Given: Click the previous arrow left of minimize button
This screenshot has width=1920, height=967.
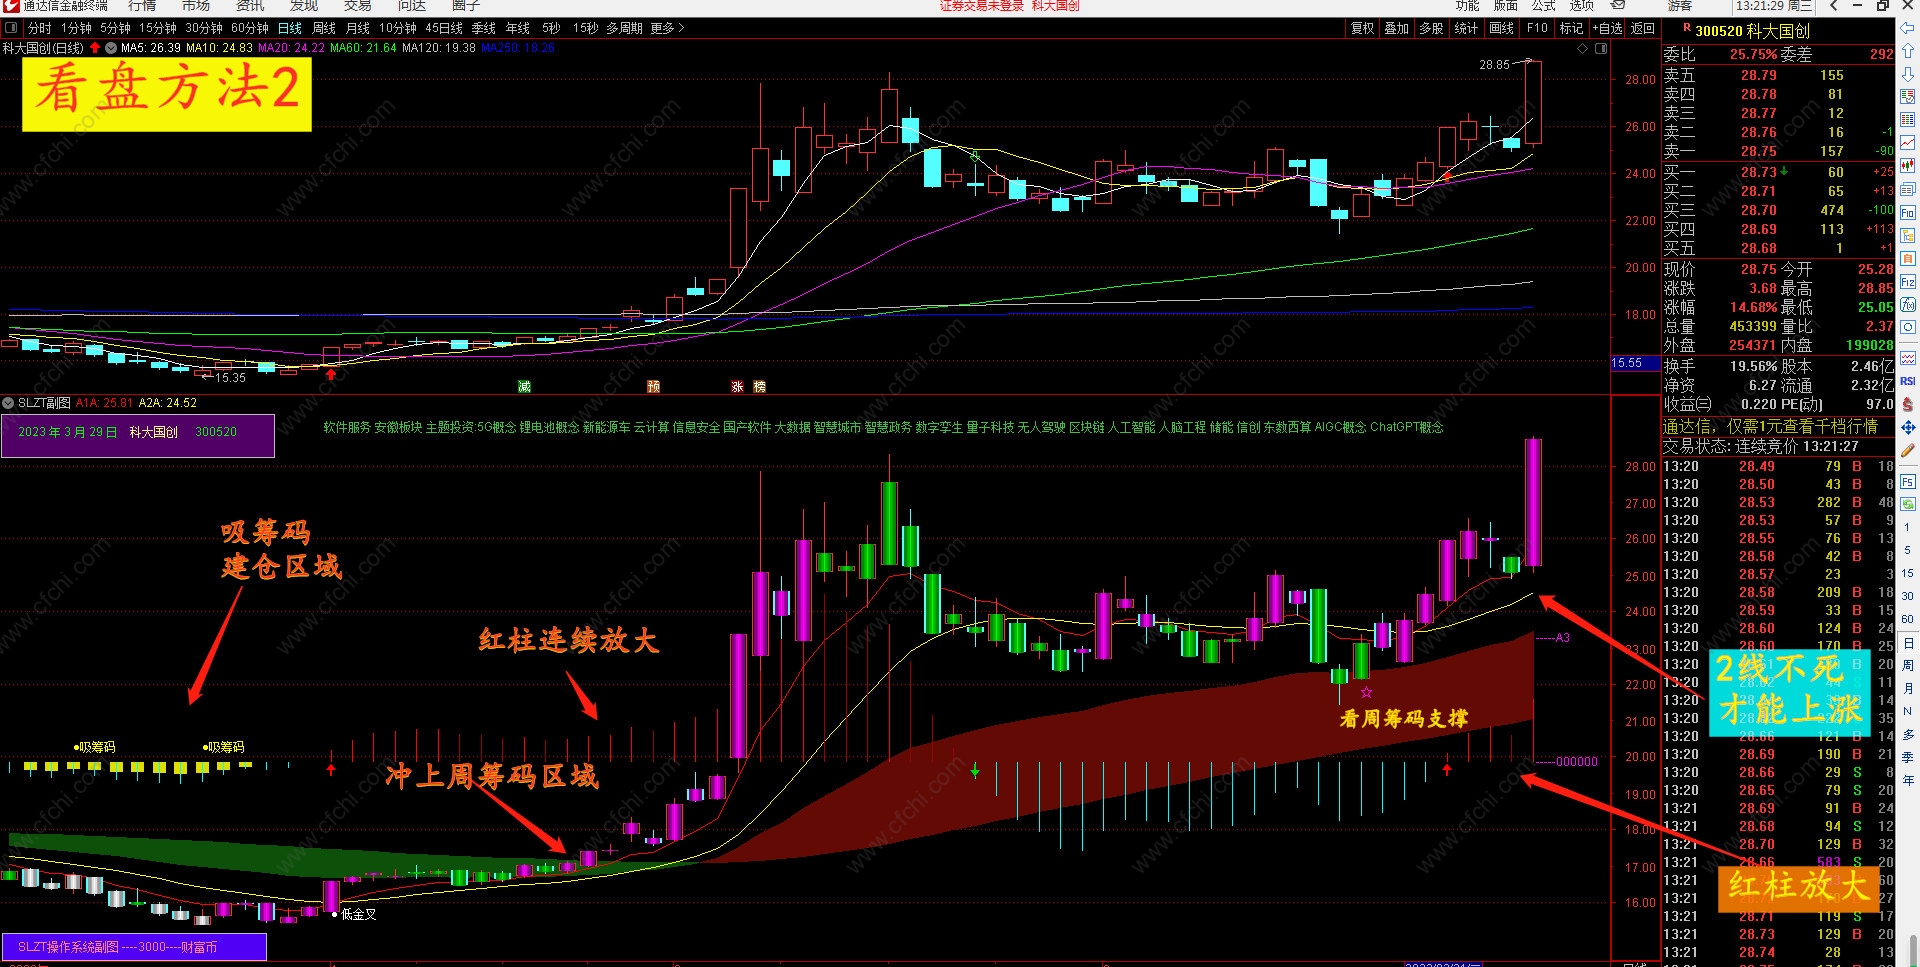Looking at the screenshot, I should [1834, 6].
